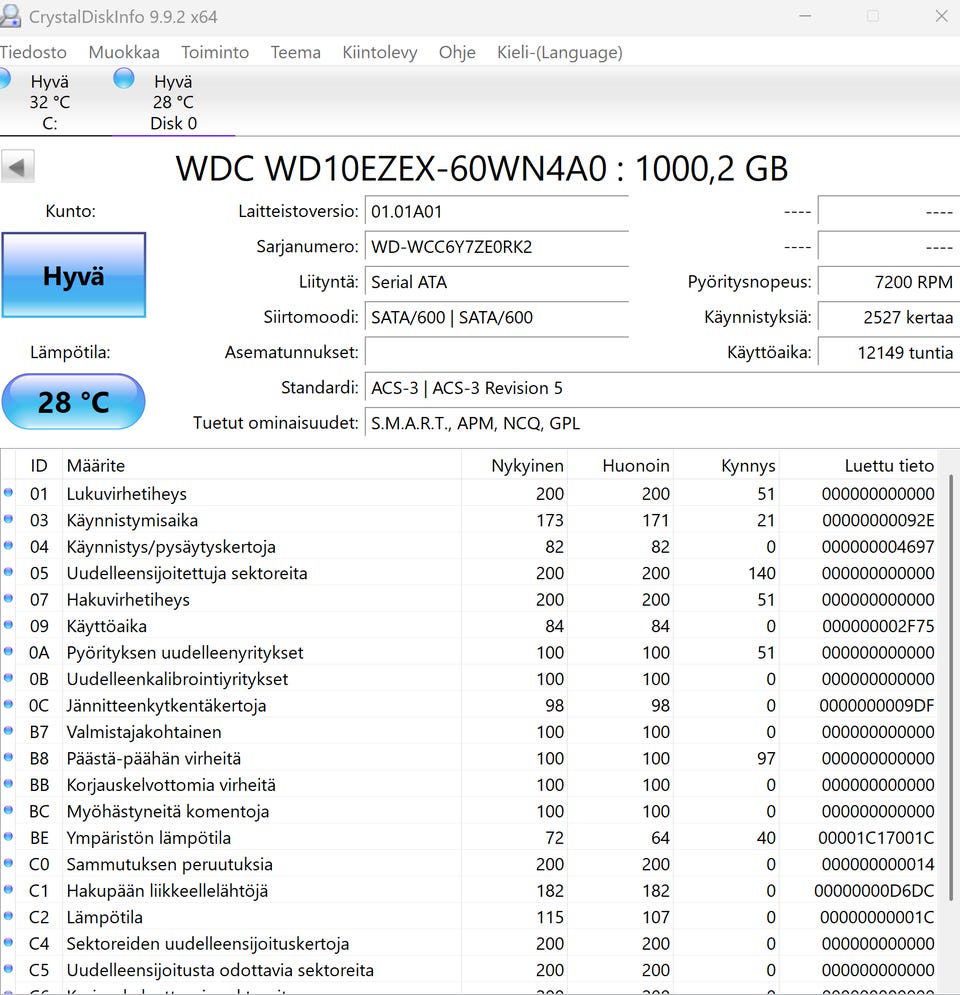
Task: Click the empty Asematunnukset field
Action: tap(496, 352)
